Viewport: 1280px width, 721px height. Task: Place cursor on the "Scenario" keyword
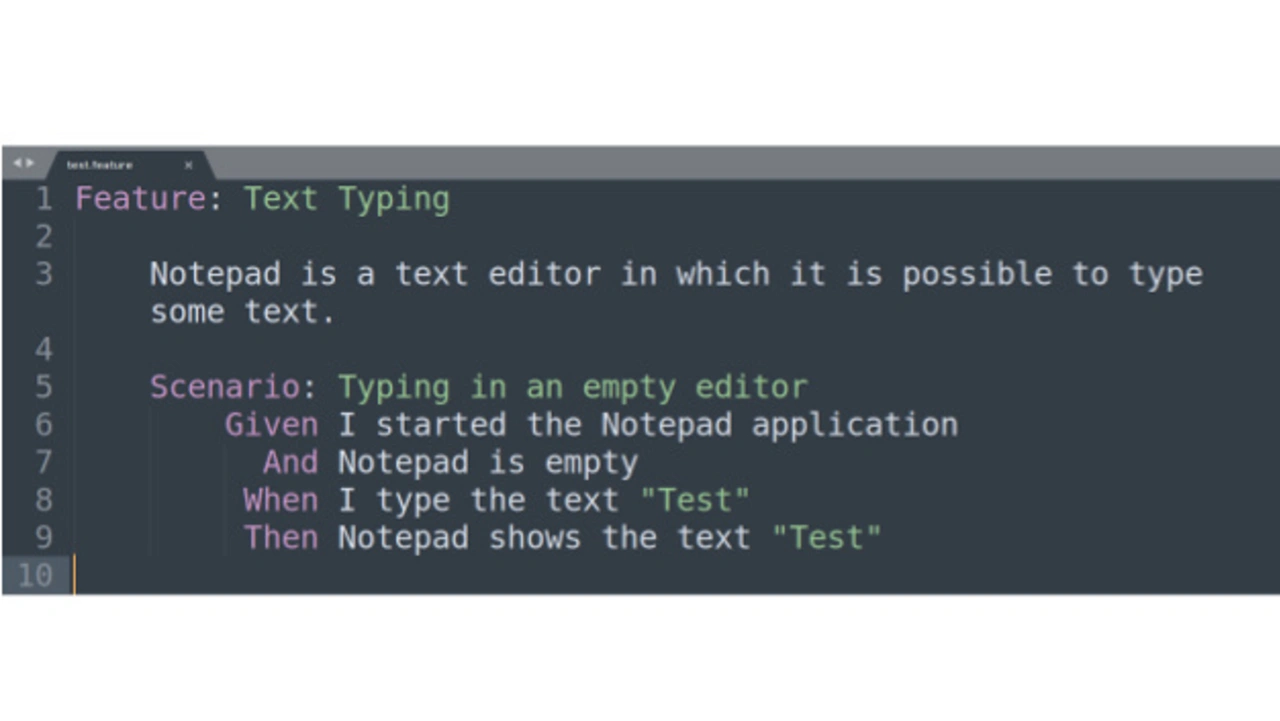(x=224, y=387)
